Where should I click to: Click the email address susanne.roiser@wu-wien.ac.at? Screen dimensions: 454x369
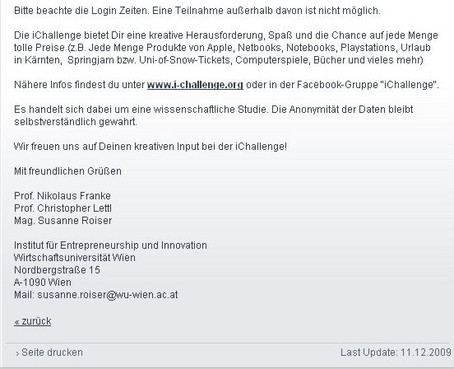pos(108,295)
